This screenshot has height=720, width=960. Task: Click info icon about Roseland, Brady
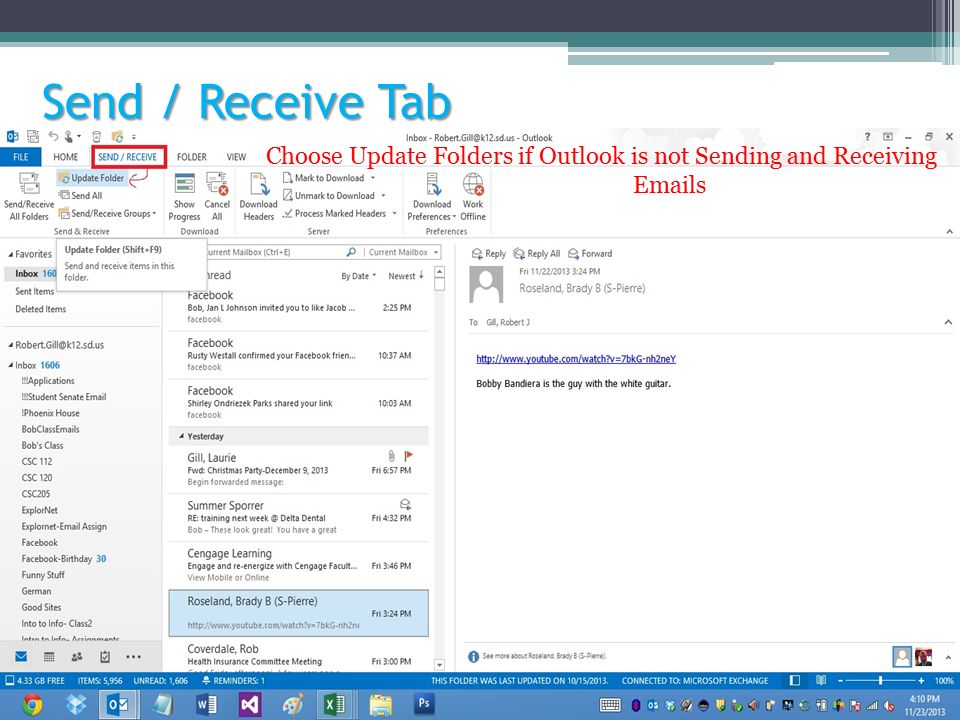473,656
